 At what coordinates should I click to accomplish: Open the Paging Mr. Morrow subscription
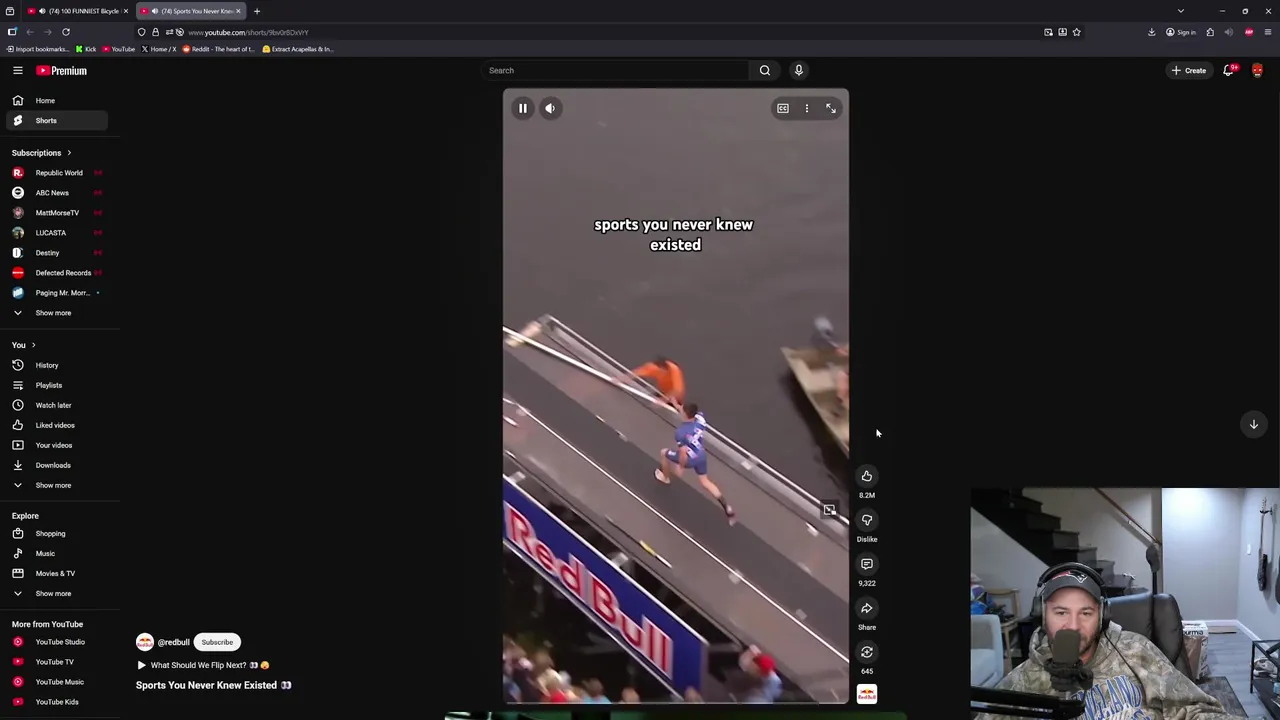tap(55, 293)
